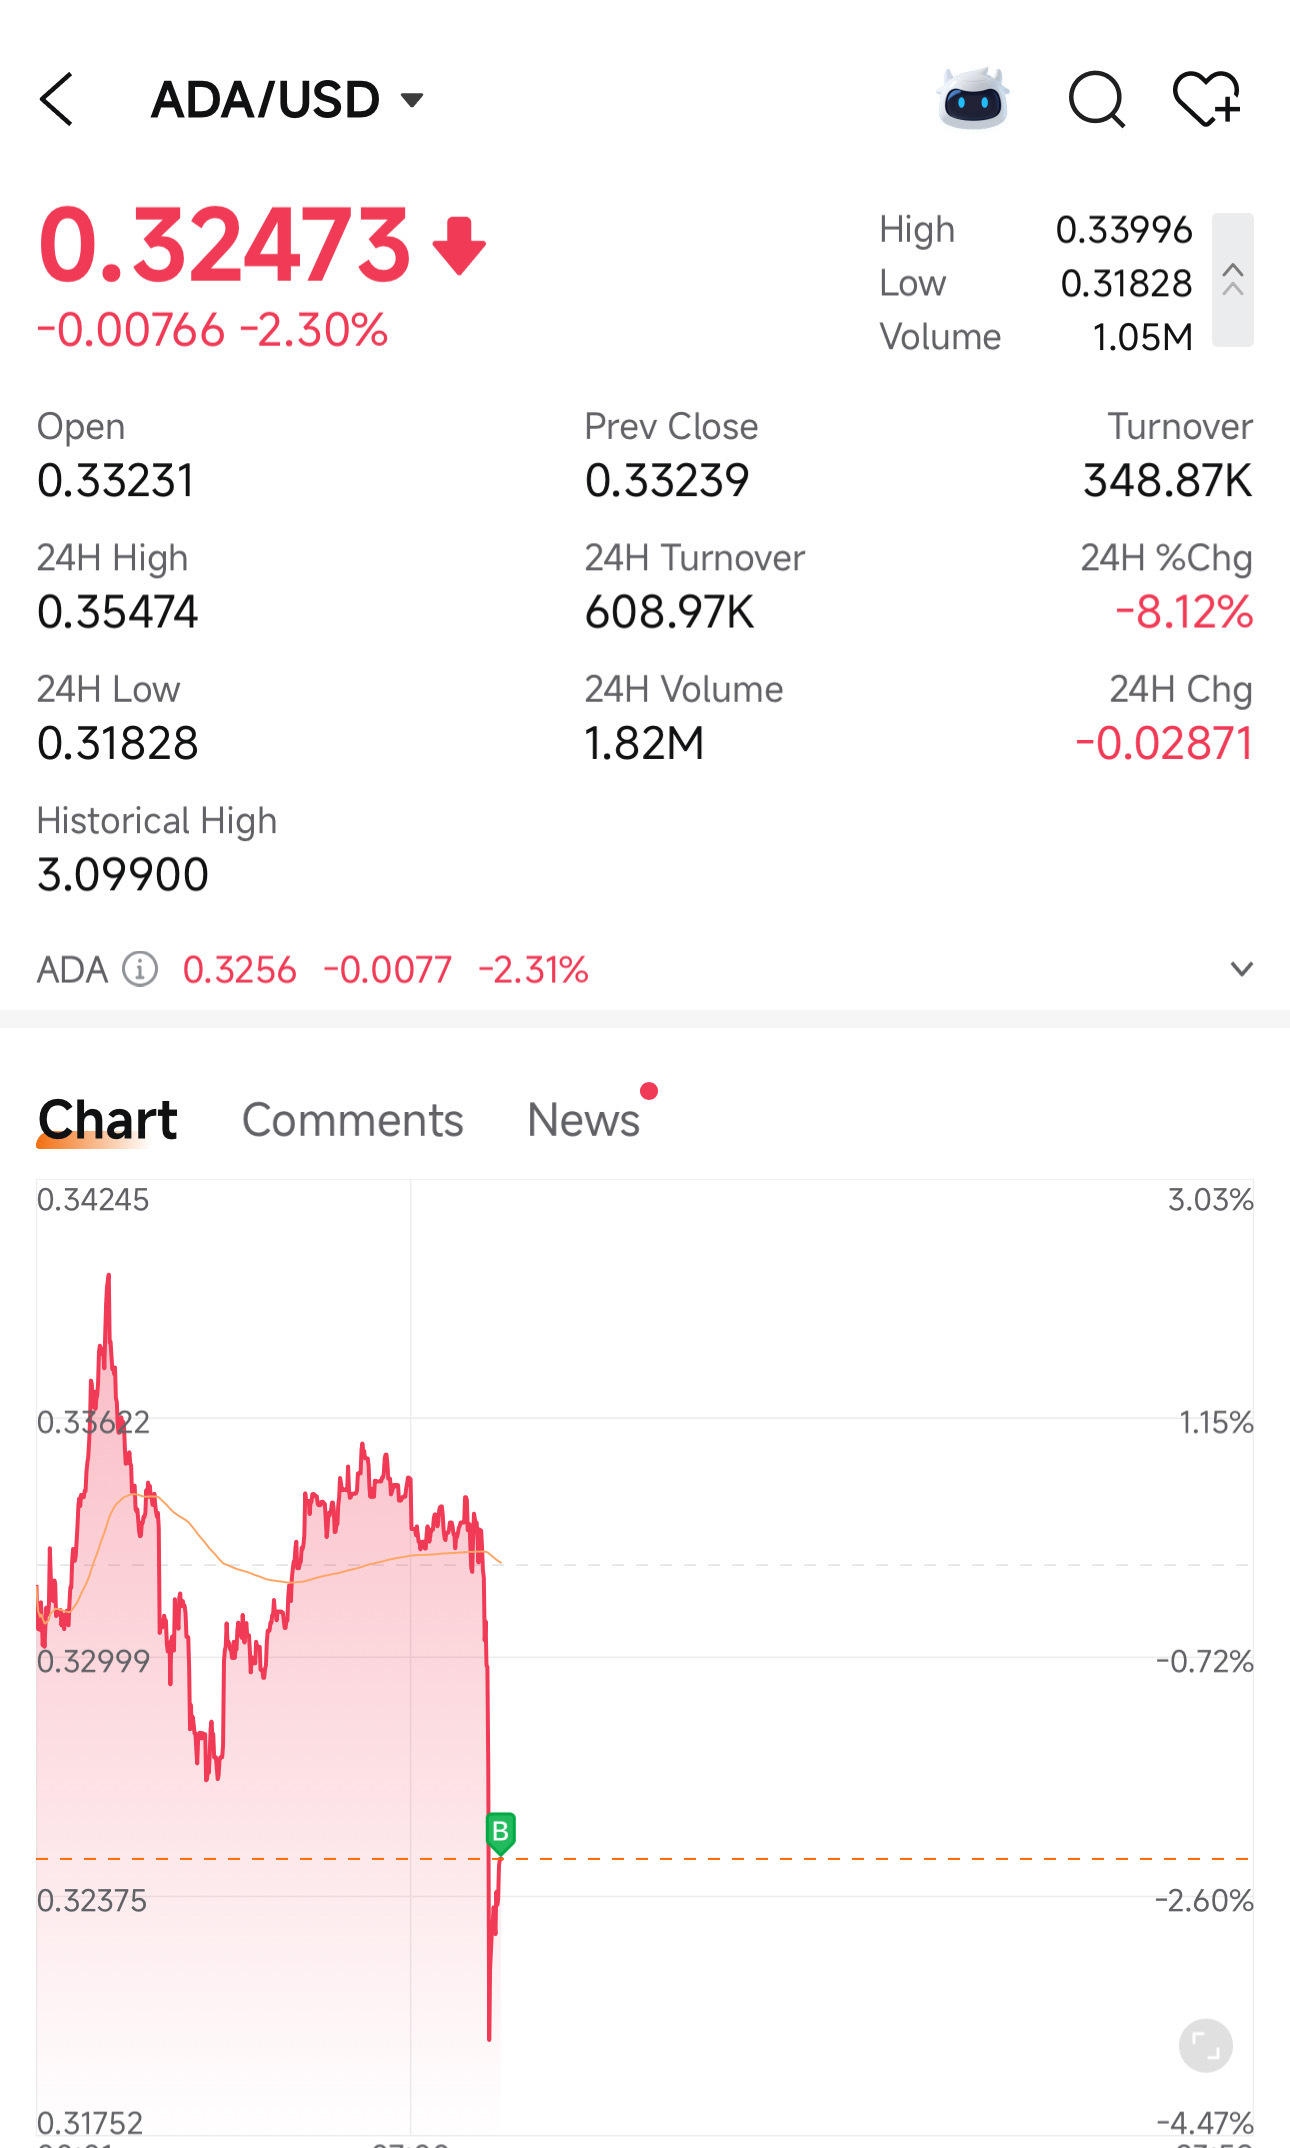This screenshot has height=2148, width=1290.
Task: Expand the ADA index row
Action: tap(1241, 969)
